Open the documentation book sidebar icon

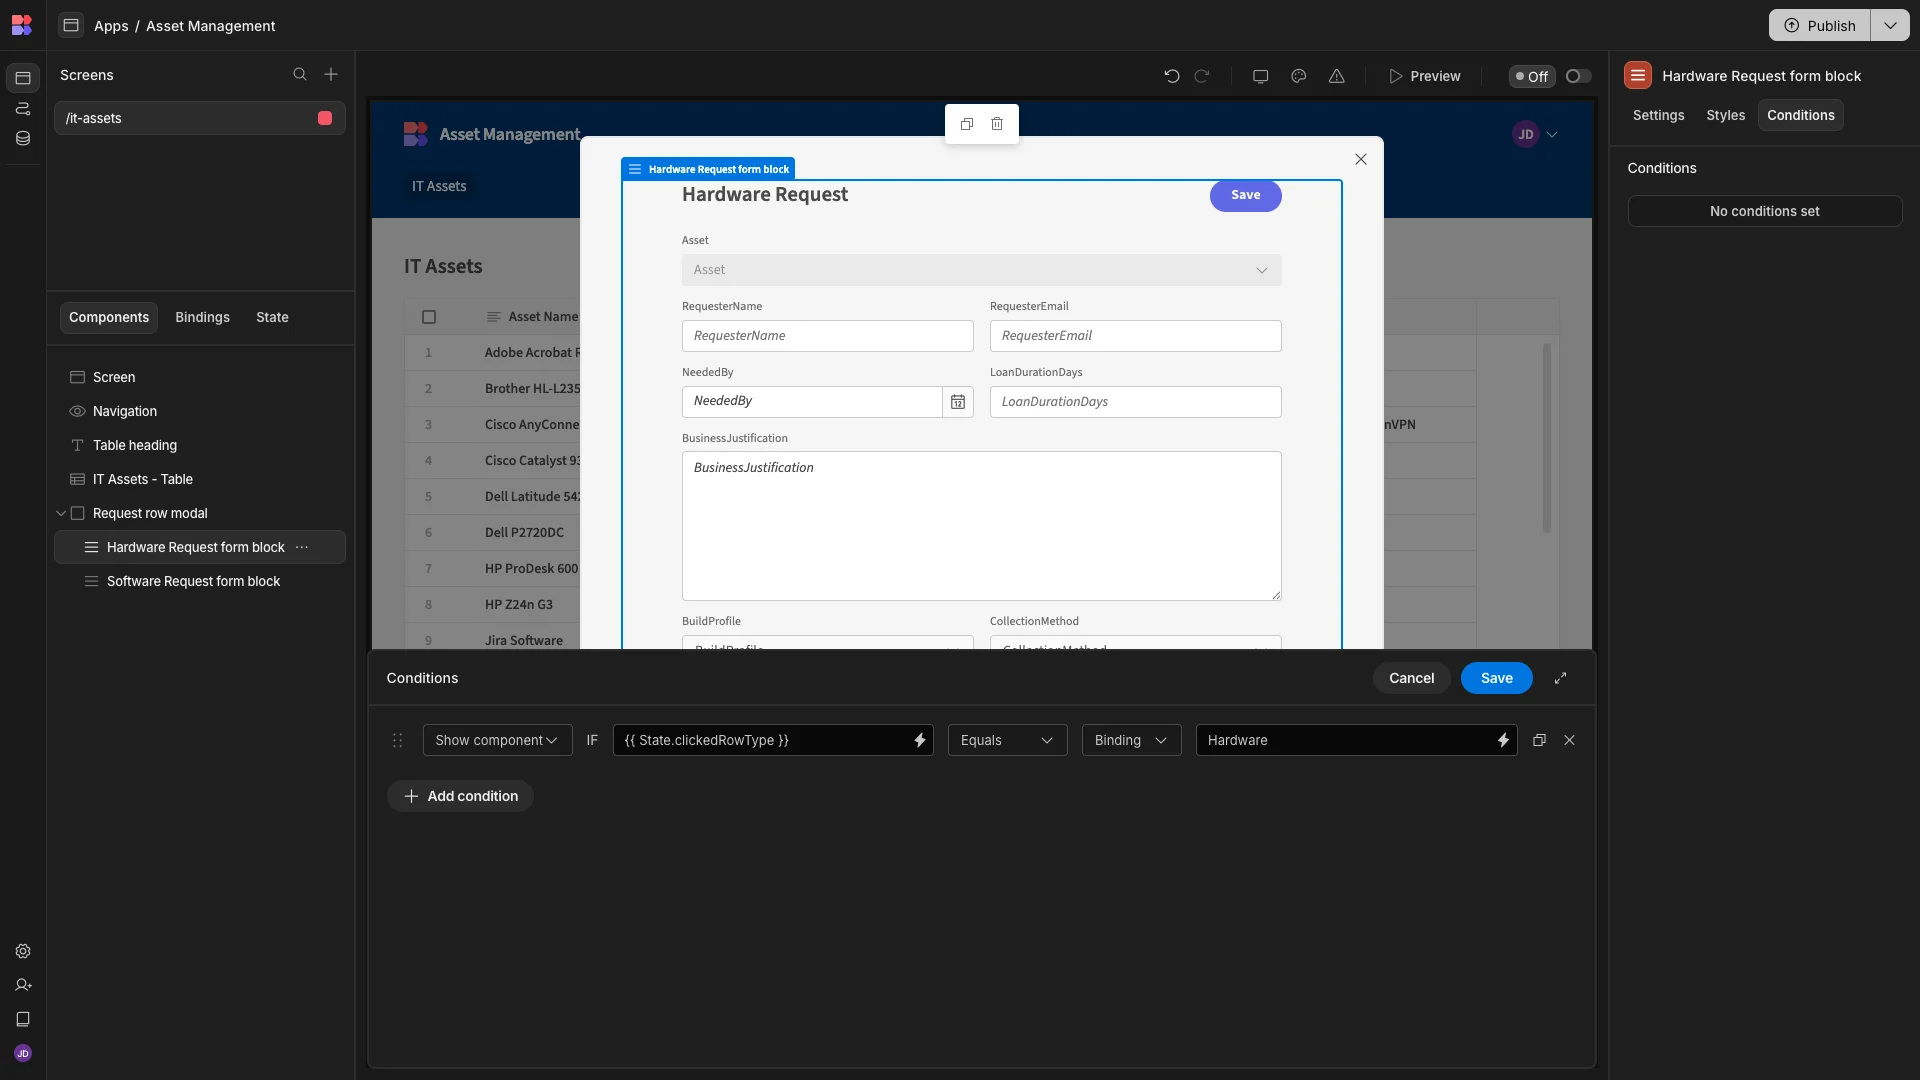point(23,1019)
